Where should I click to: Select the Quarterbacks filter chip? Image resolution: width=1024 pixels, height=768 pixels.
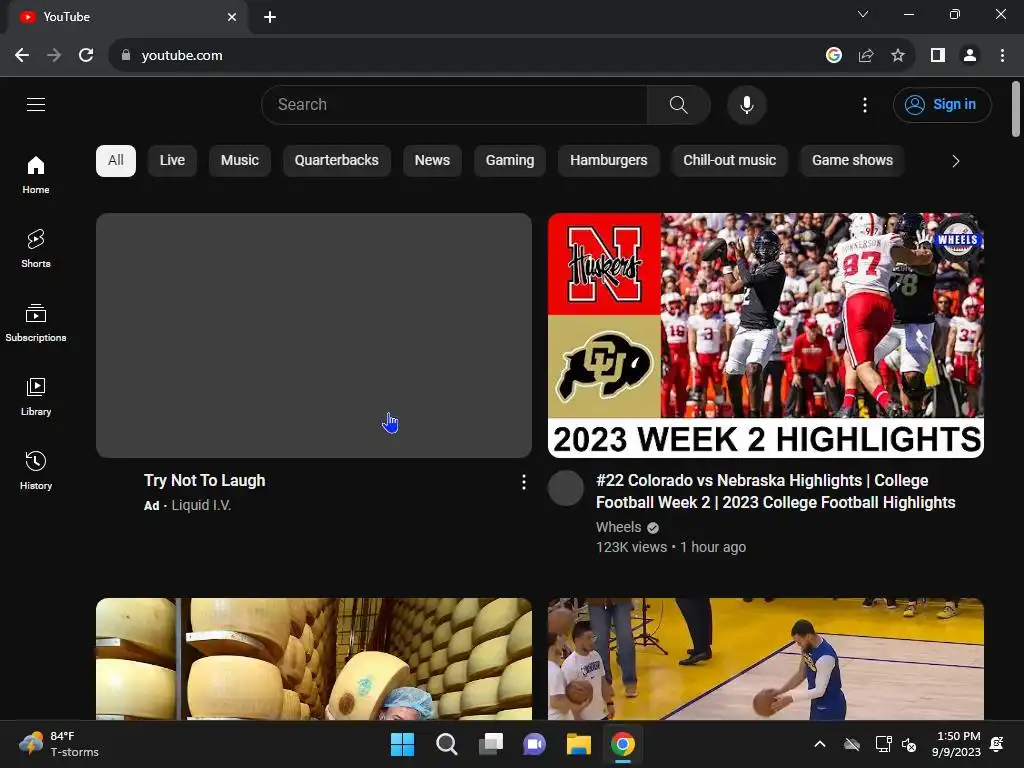pyautogui.click(x=336, y=161)
